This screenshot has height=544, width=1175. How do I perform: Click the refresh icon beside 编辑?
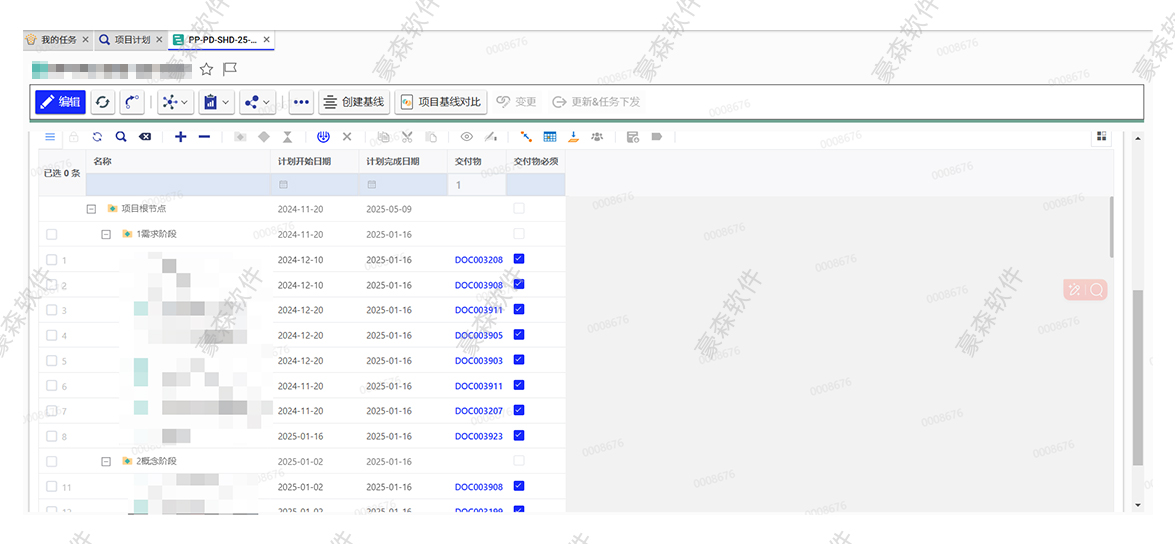(x=103, y=102)
